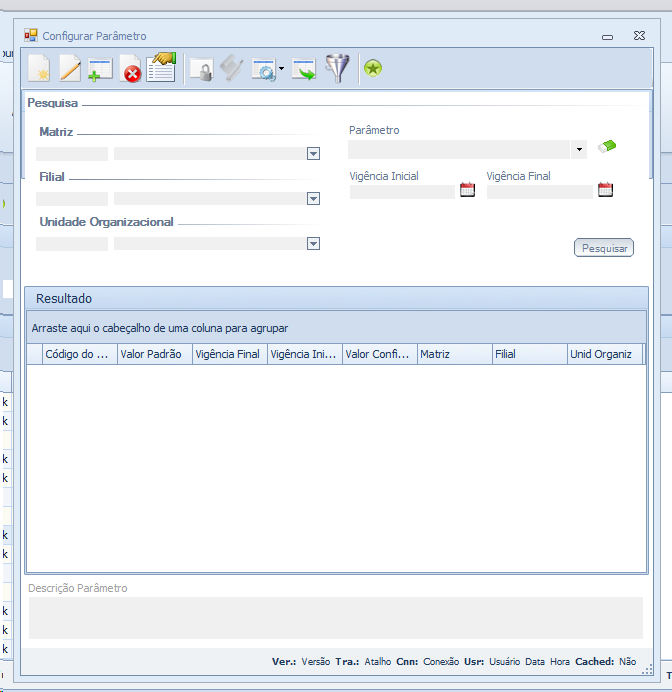Image resolution: width=672 pixels, height=692 pixels.
Task: Sort by Valor Padrão column header
Action: [x=154, y=354]
